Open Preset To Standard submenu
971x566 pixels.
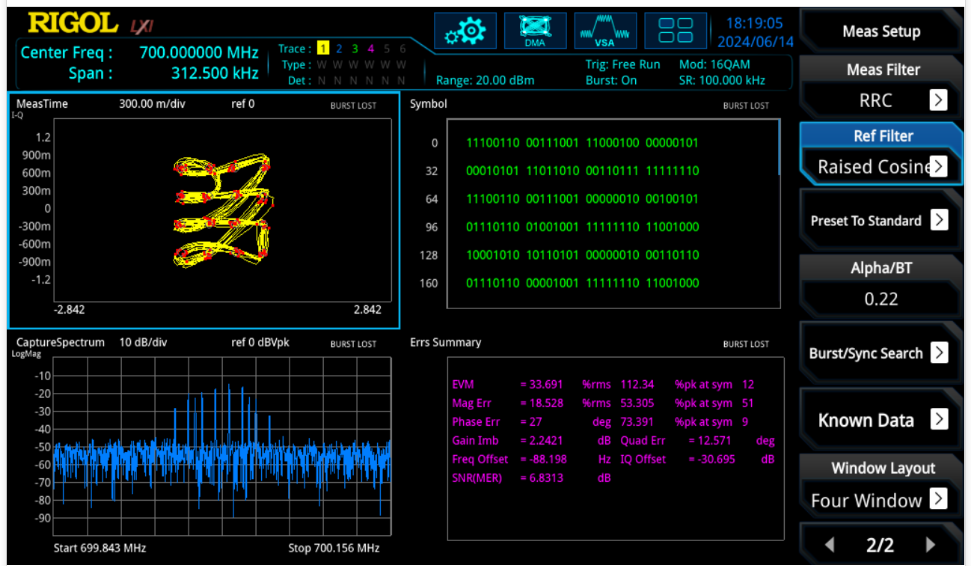pos(881,220)
